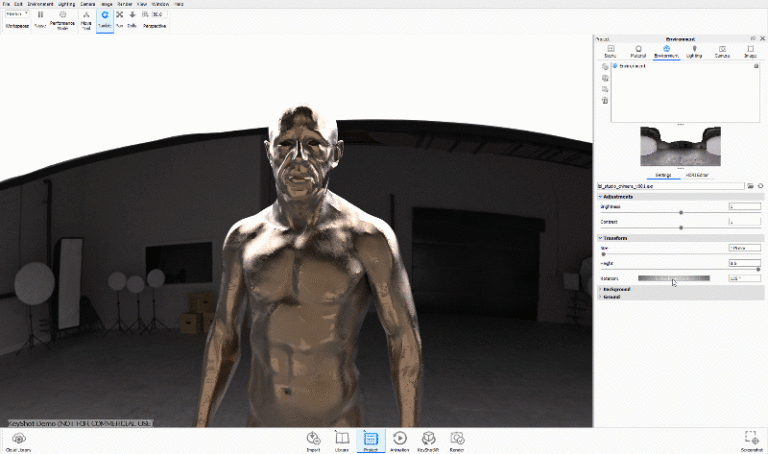Open the Window menu
This screenshot has width=768, height=454.
click(x=160, y=4)
